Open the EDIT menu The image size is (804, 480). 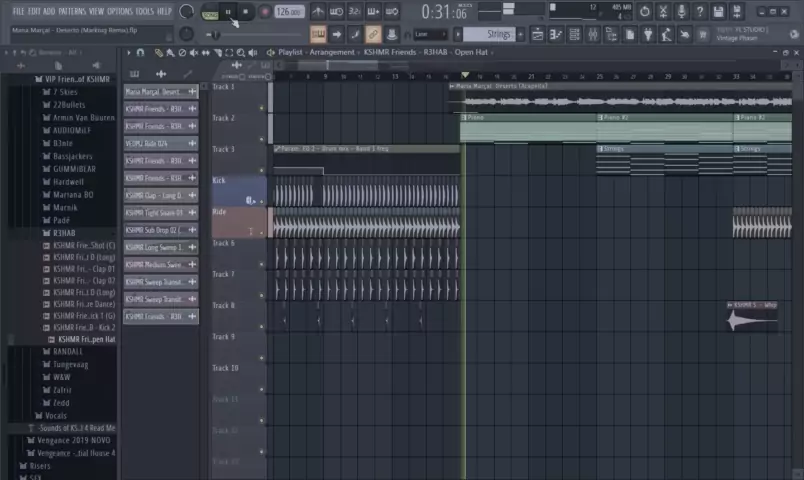point(34,11)
